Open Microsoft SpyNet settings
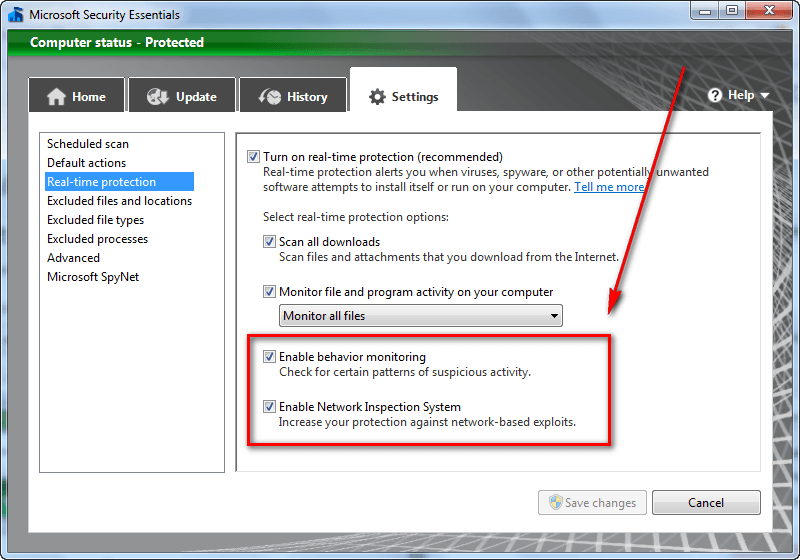This screenshot has width=800, height=560. [93, 277]
